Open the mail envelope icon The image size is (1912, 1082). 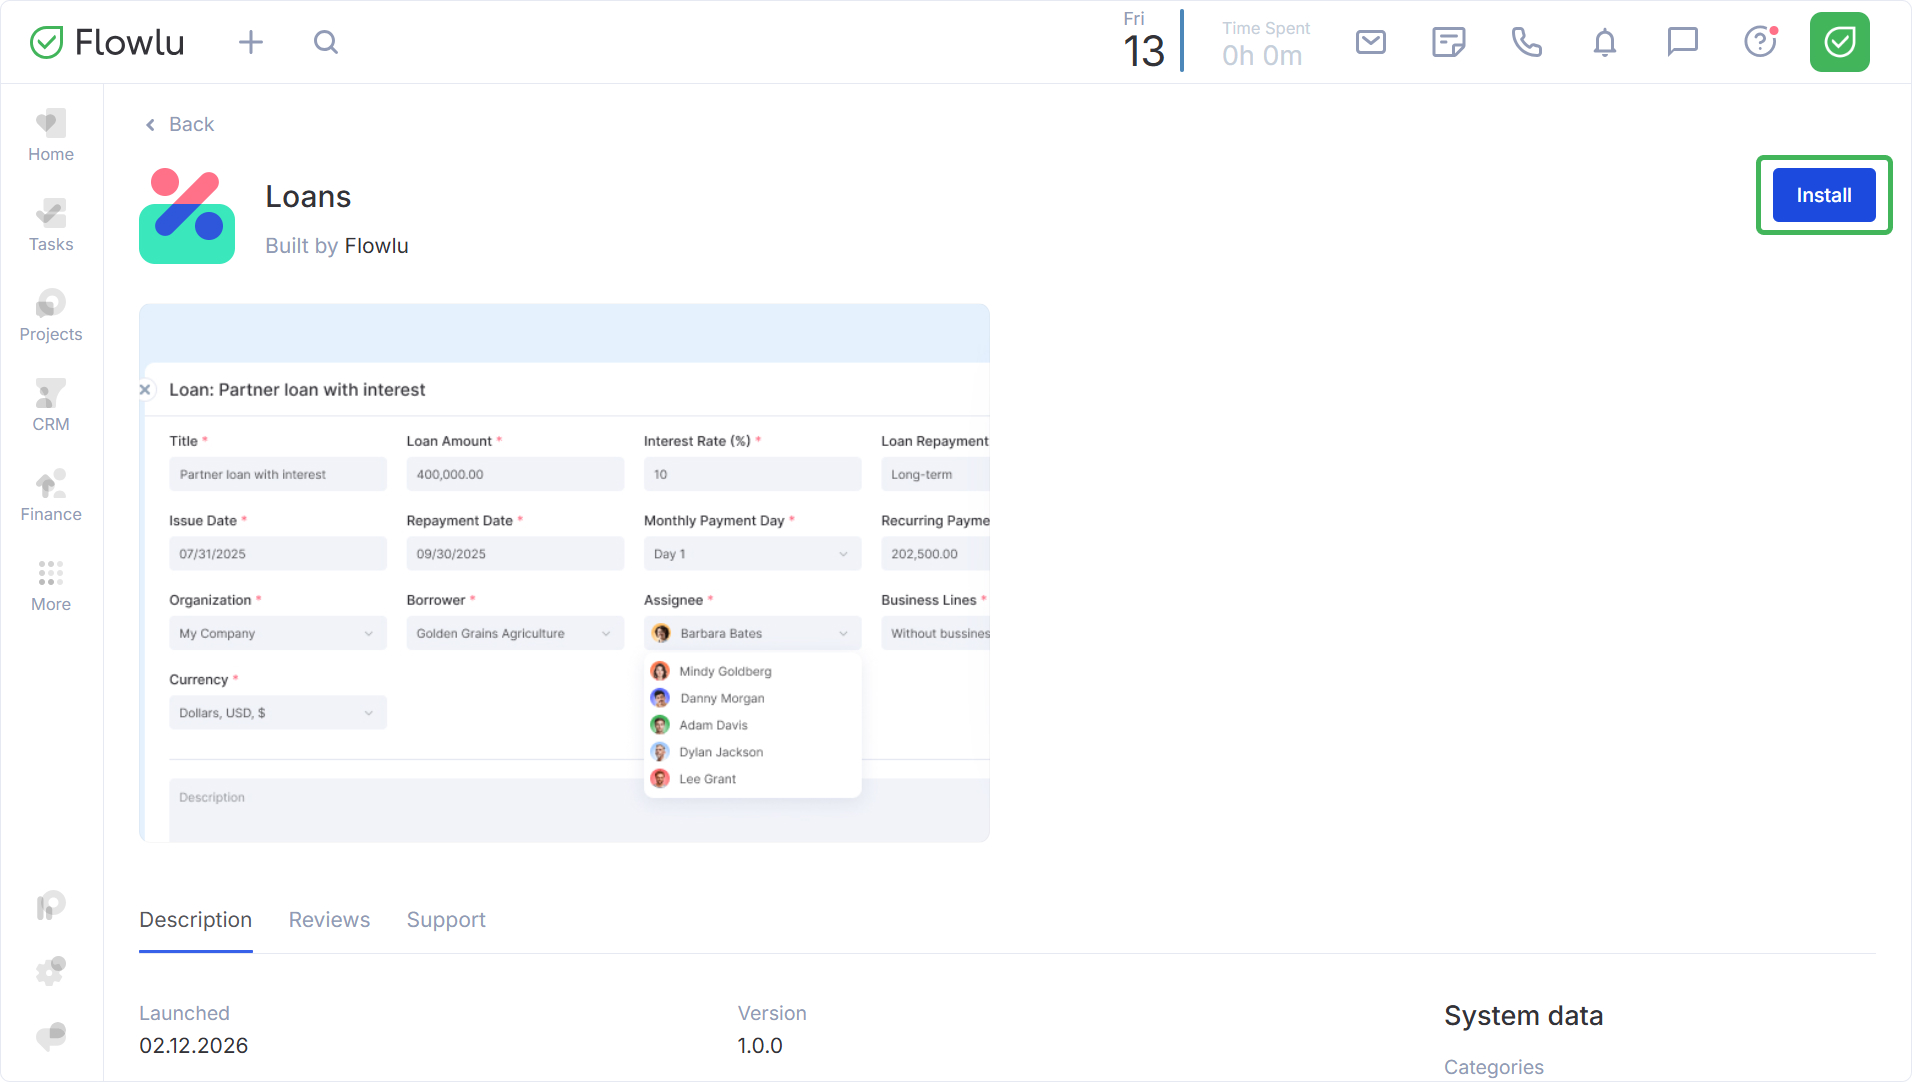[x=1370, y=42]
